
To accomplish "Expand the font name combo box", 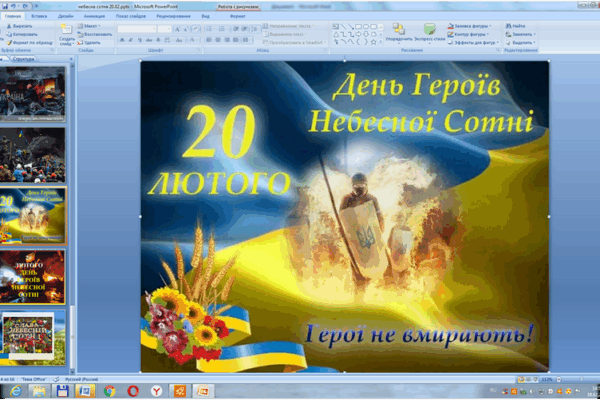I will [x=137, y=29].
